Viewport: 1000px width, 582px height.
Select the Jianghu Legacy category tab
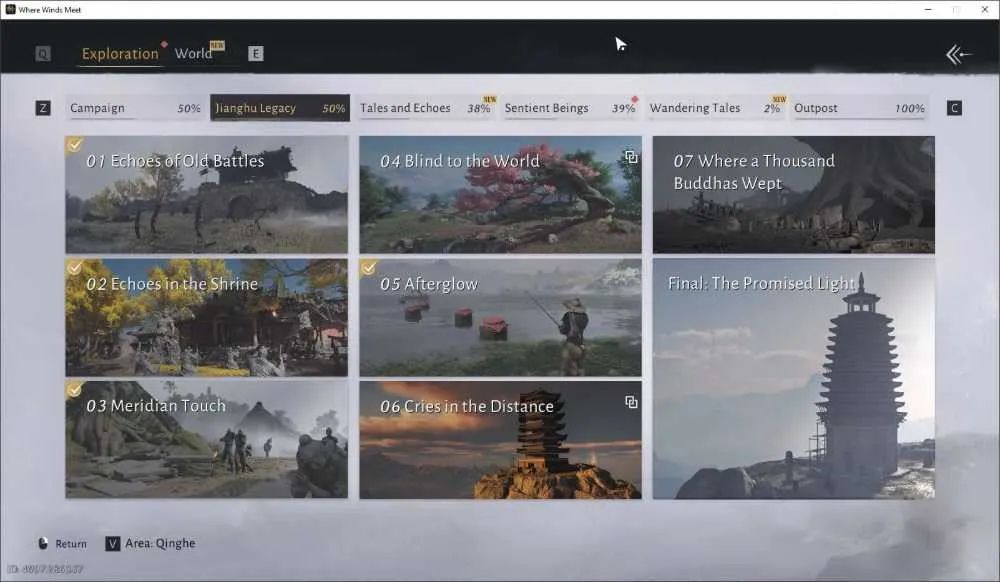coord(280,108)
